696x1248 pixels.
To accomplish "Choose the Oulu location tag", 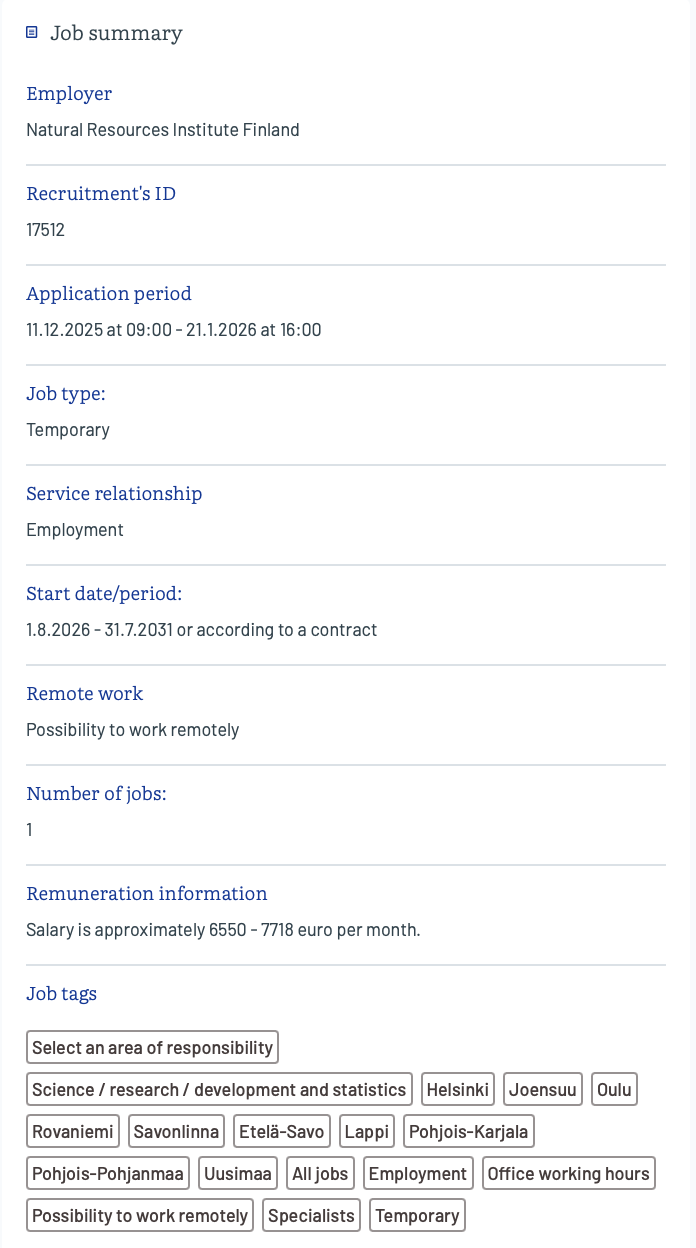I will [614, 1090].
